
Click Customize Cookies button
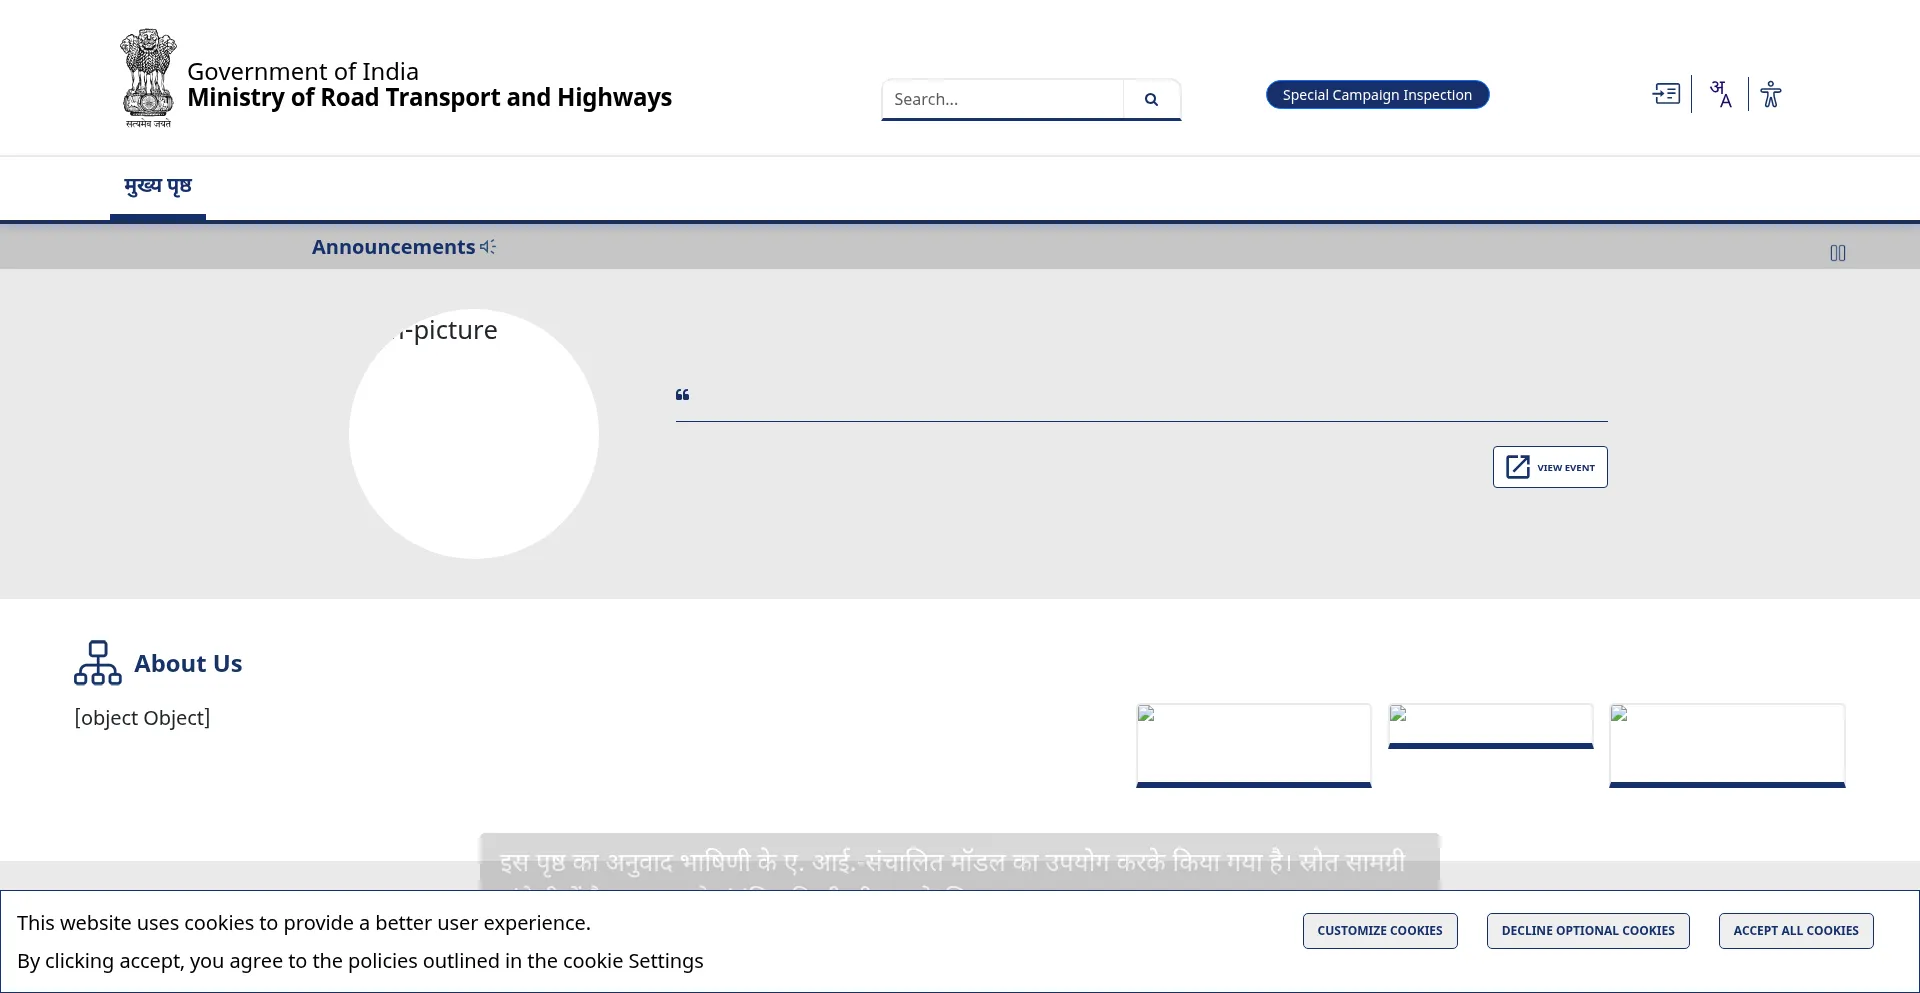point(1380,930)
